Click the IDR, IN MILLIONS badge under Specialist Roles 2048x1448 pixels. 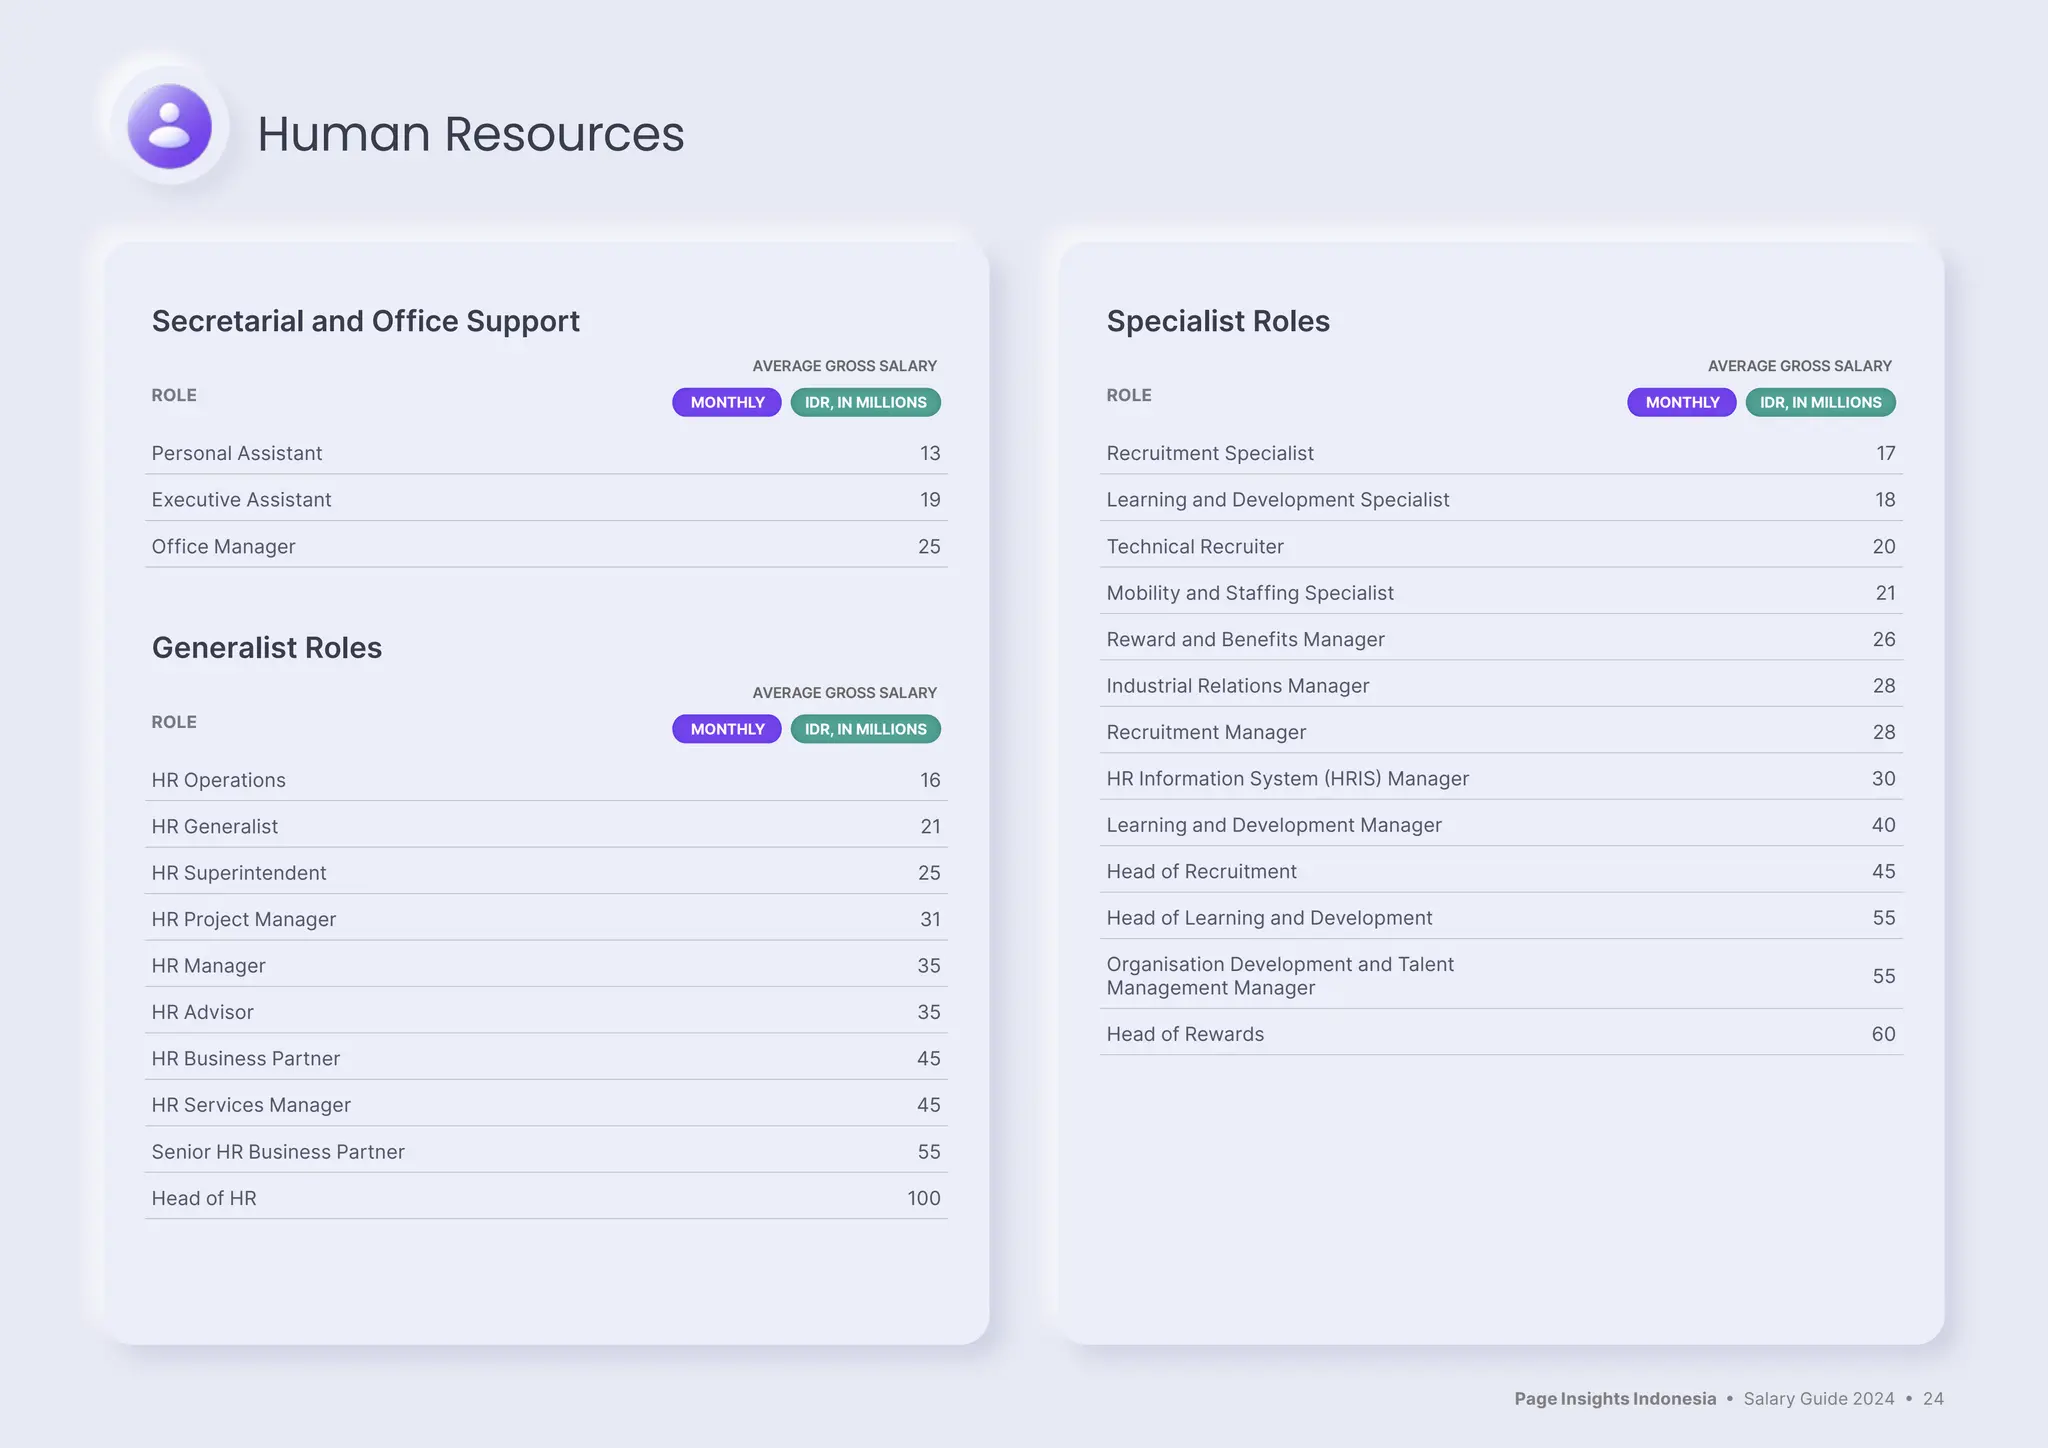pyautogui.click(x=1821, y=402)
